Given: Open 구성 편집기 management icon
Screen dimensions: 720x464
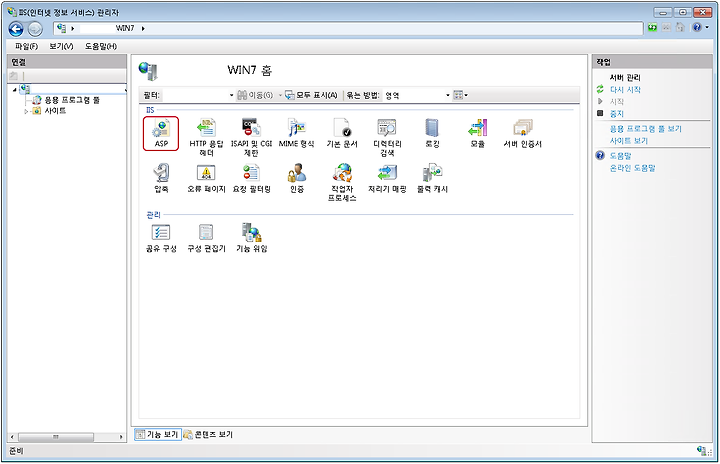Looking at the screenshot, I should click(x=206, y=238).
